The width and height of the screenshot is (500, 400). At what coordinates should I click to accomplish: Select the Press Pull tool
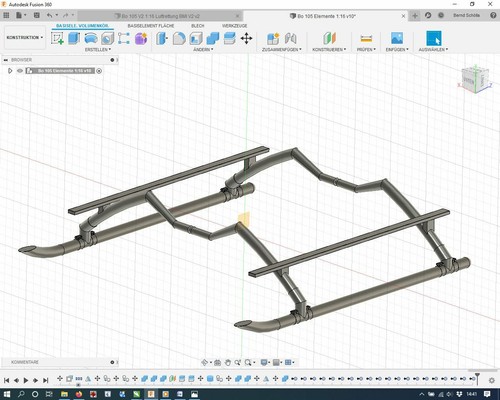(162, 38)
